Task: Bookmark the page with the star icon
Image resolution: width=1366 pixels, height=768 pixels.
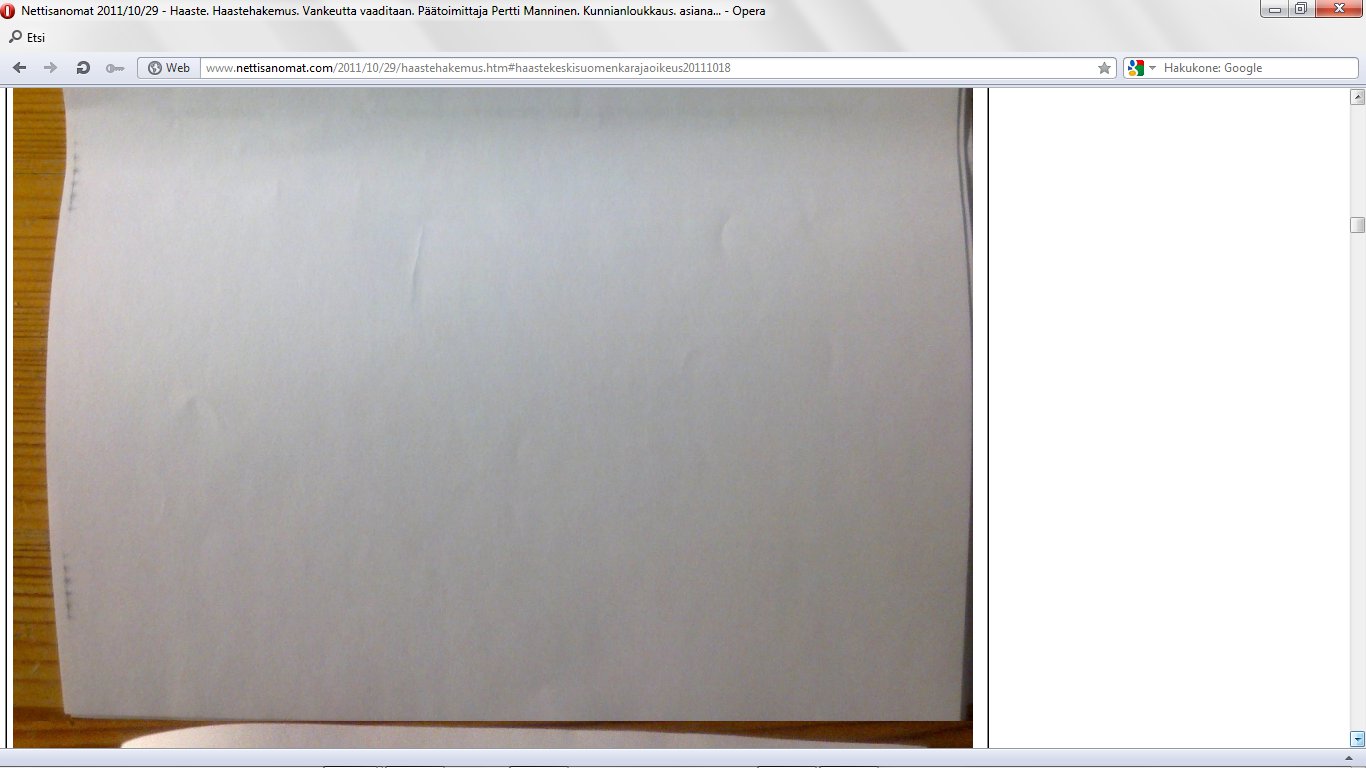Action: click(x=1104, y=68)
